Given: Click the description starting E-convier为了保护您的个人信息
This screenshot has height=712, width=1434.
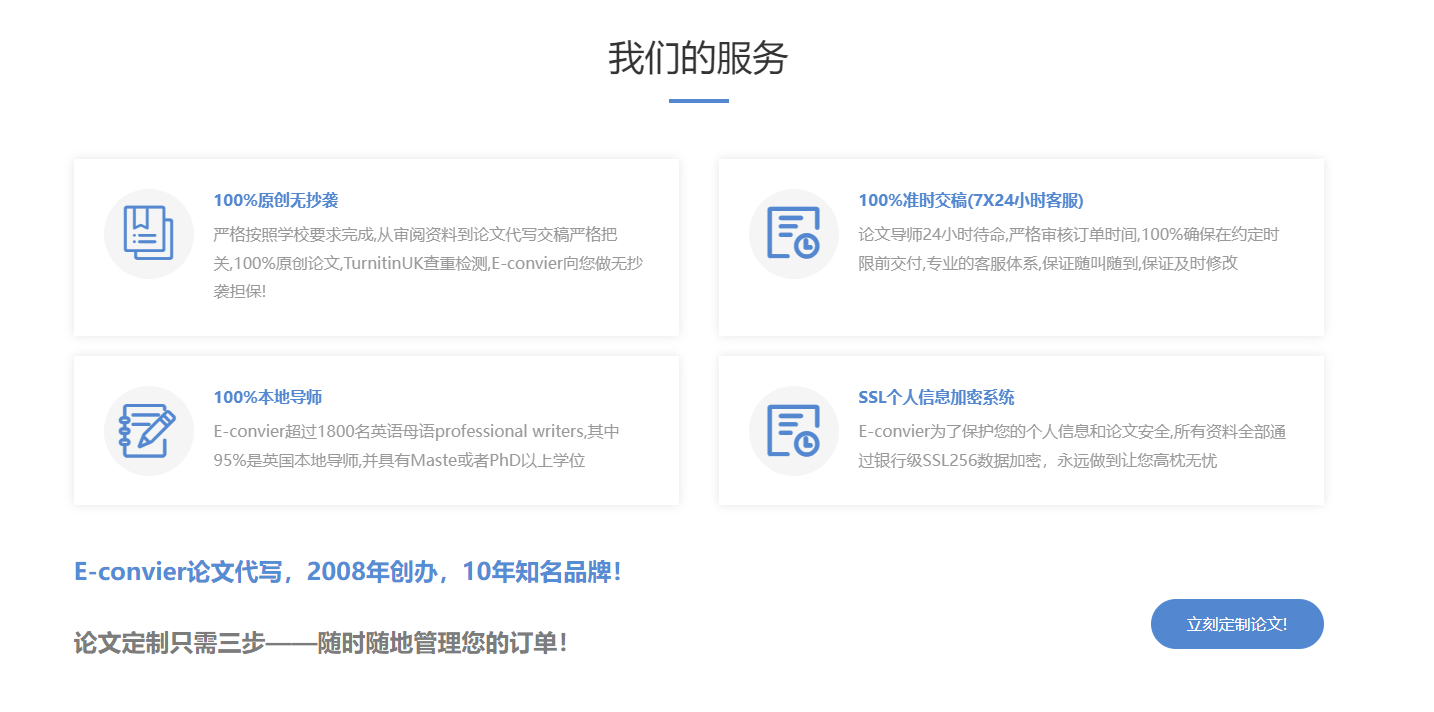Looking at the screenshot, I should pos(1071,446).
